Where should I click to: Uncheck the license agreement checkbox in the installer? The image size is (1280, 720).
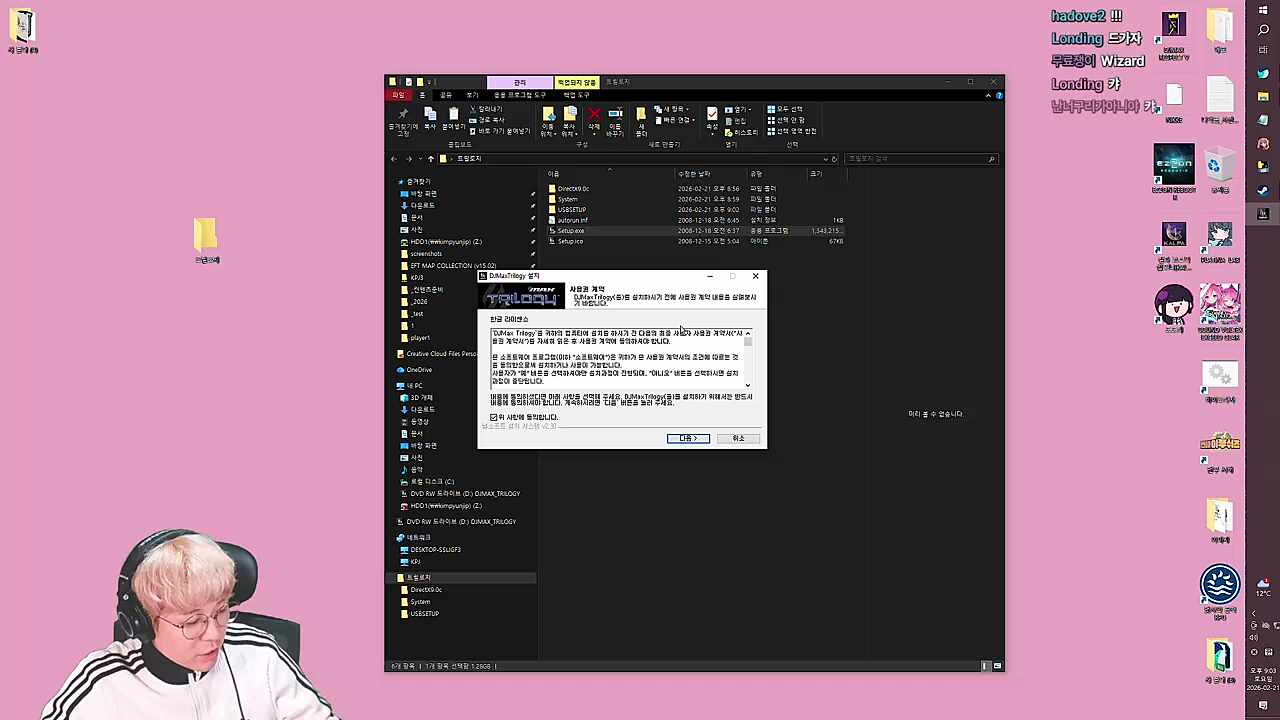494,417
